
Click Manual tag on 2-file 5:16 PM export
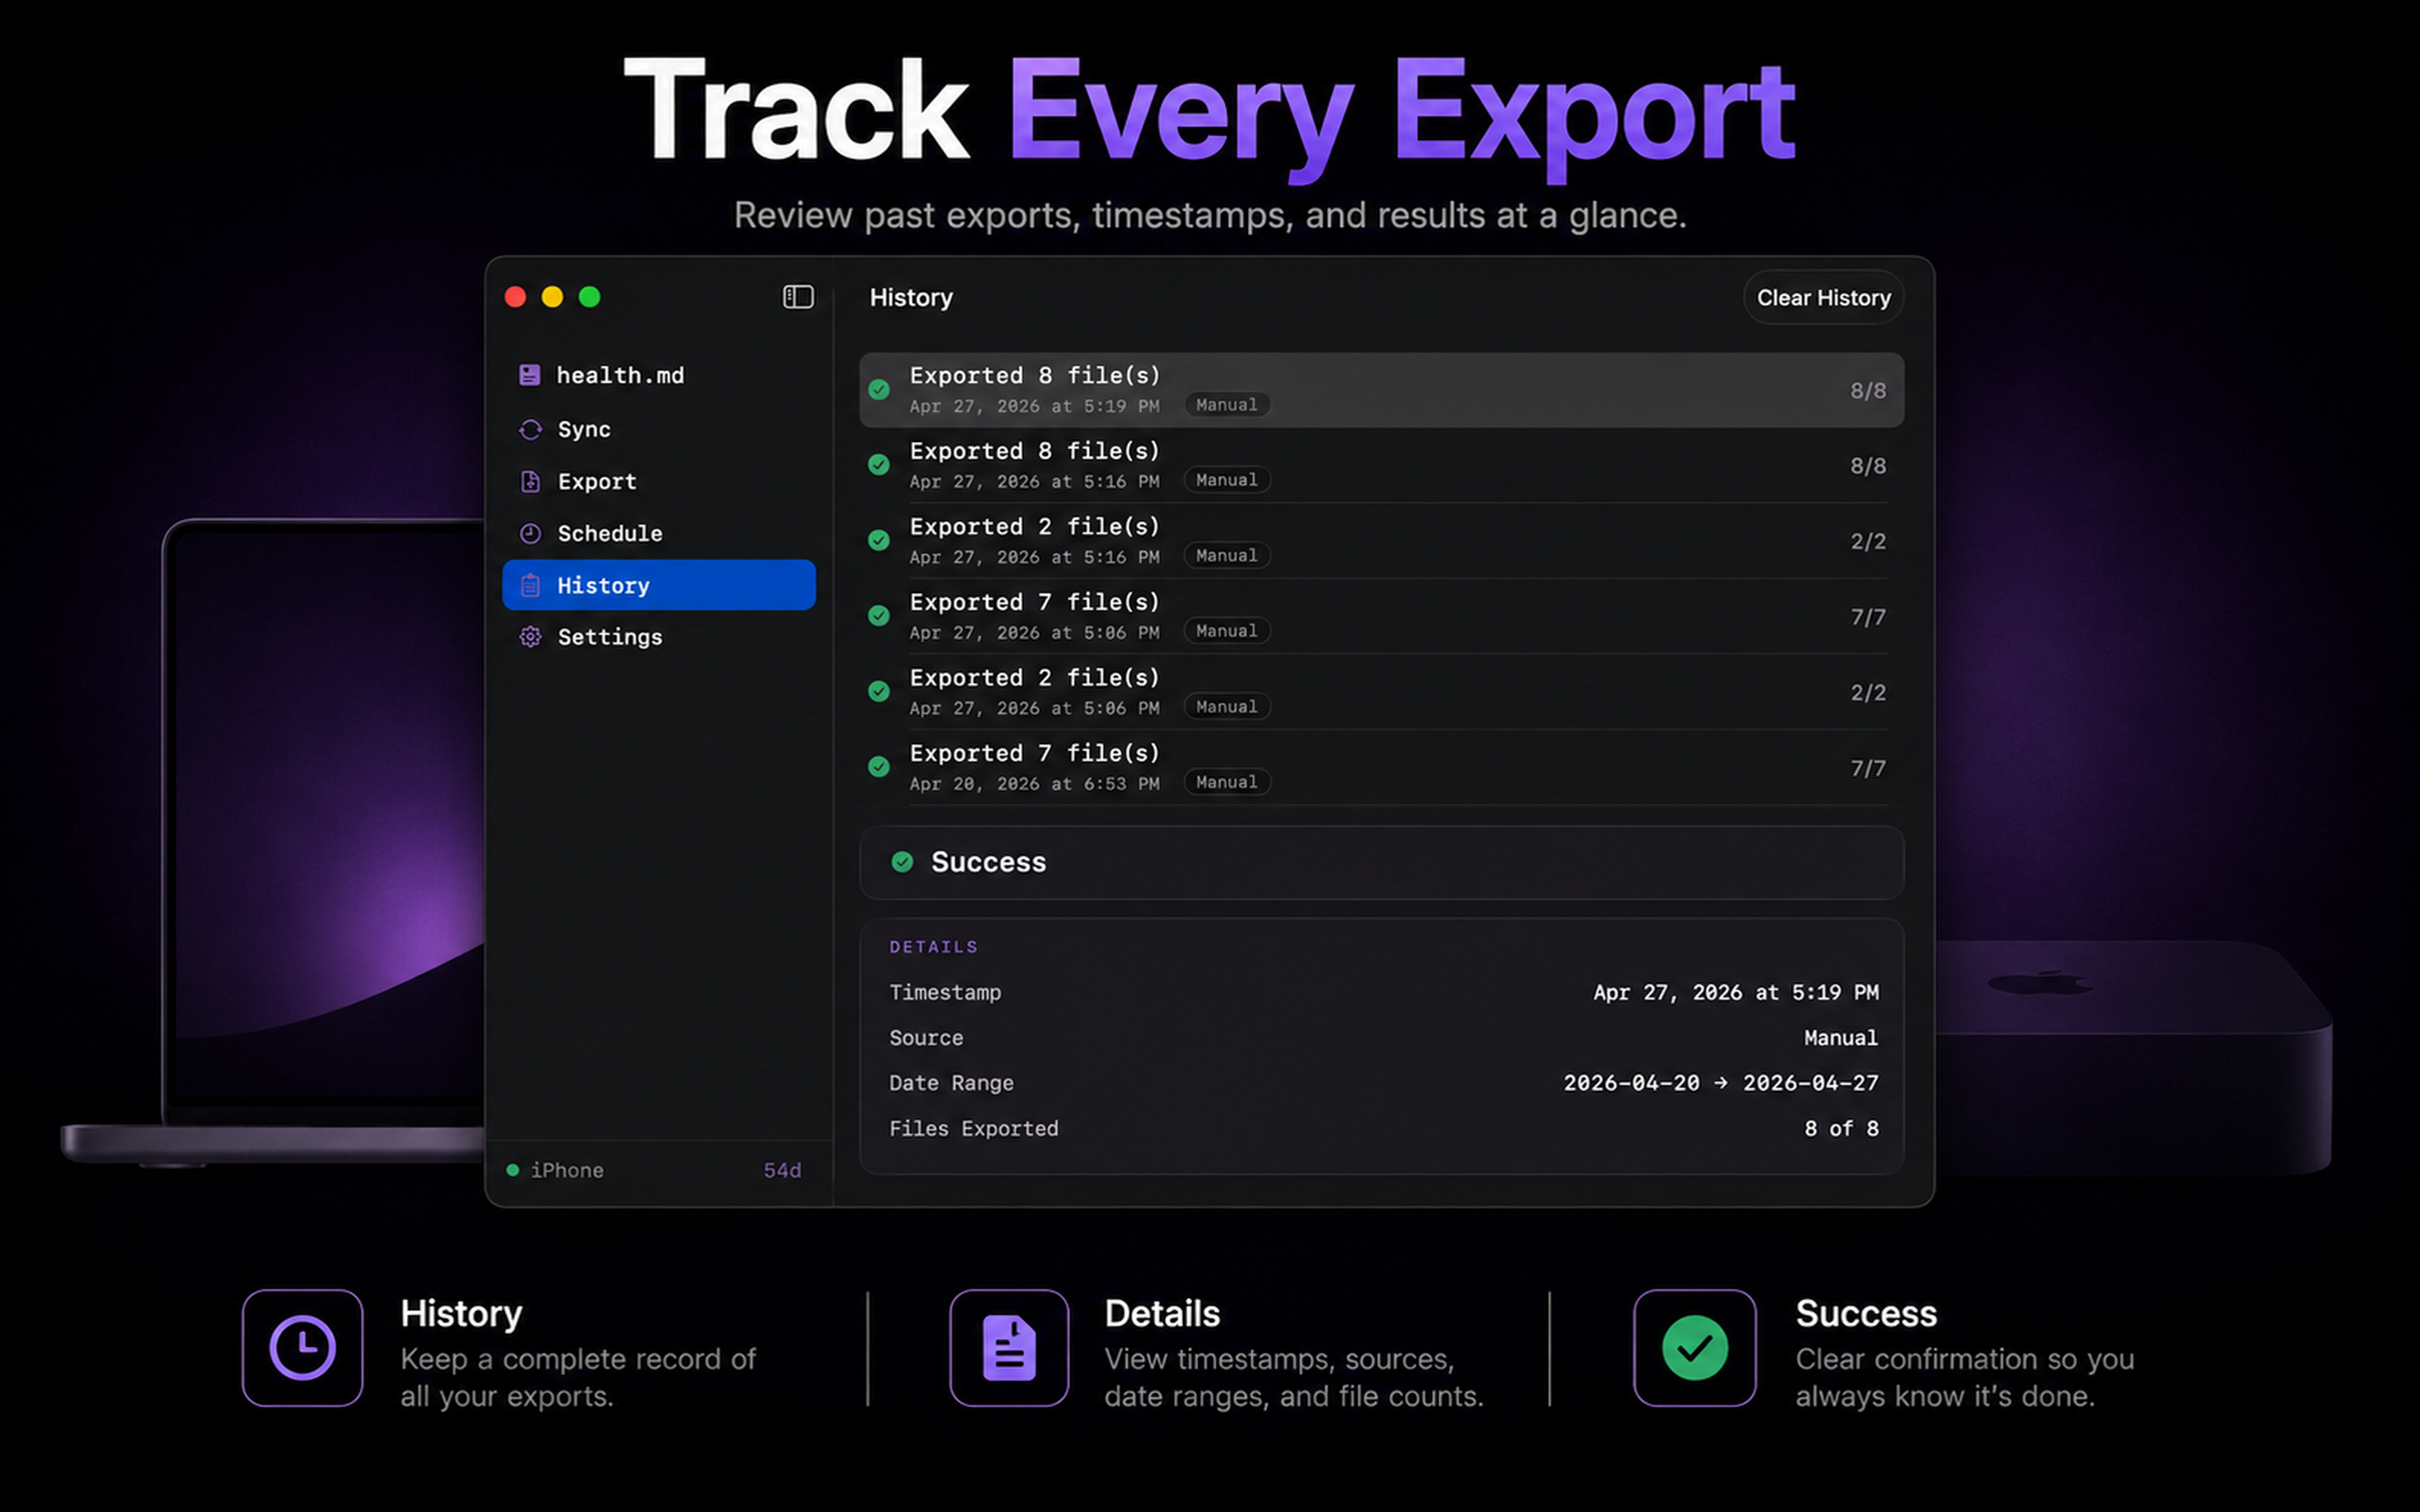point(1227,556)
